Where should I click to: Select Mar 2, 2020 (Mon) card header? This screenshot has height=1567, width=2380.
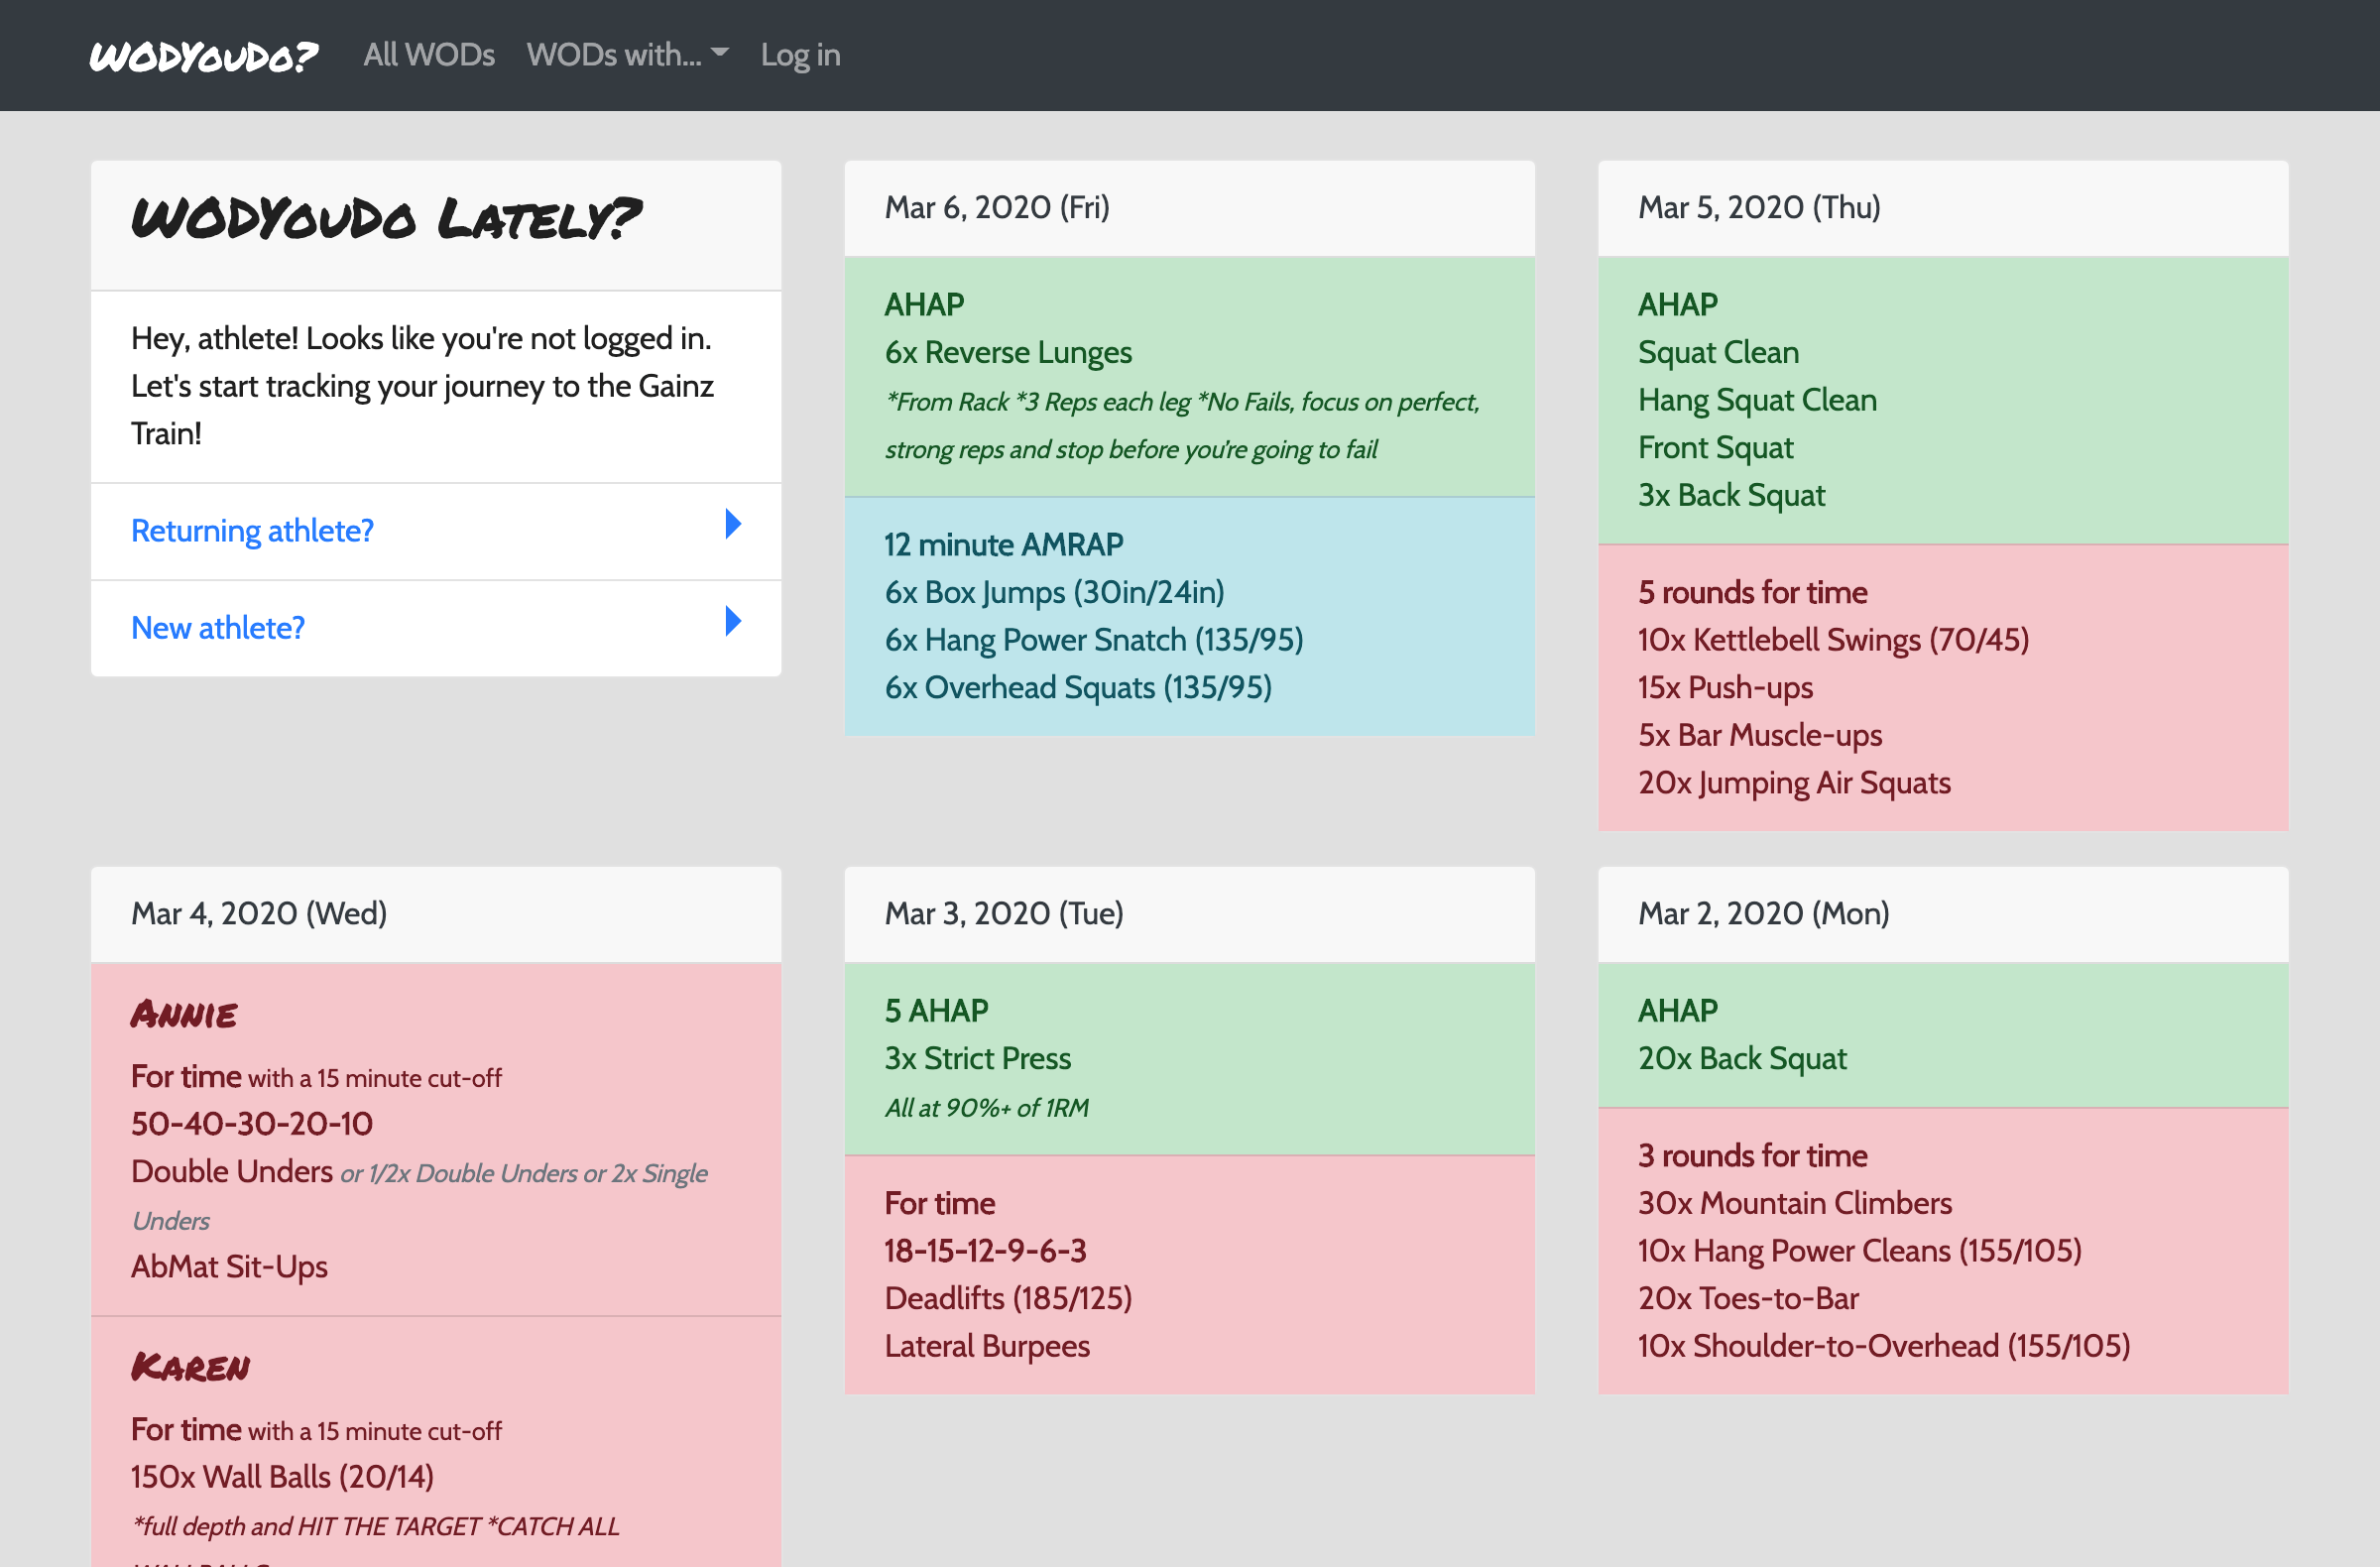click(x=1942, y=914)
